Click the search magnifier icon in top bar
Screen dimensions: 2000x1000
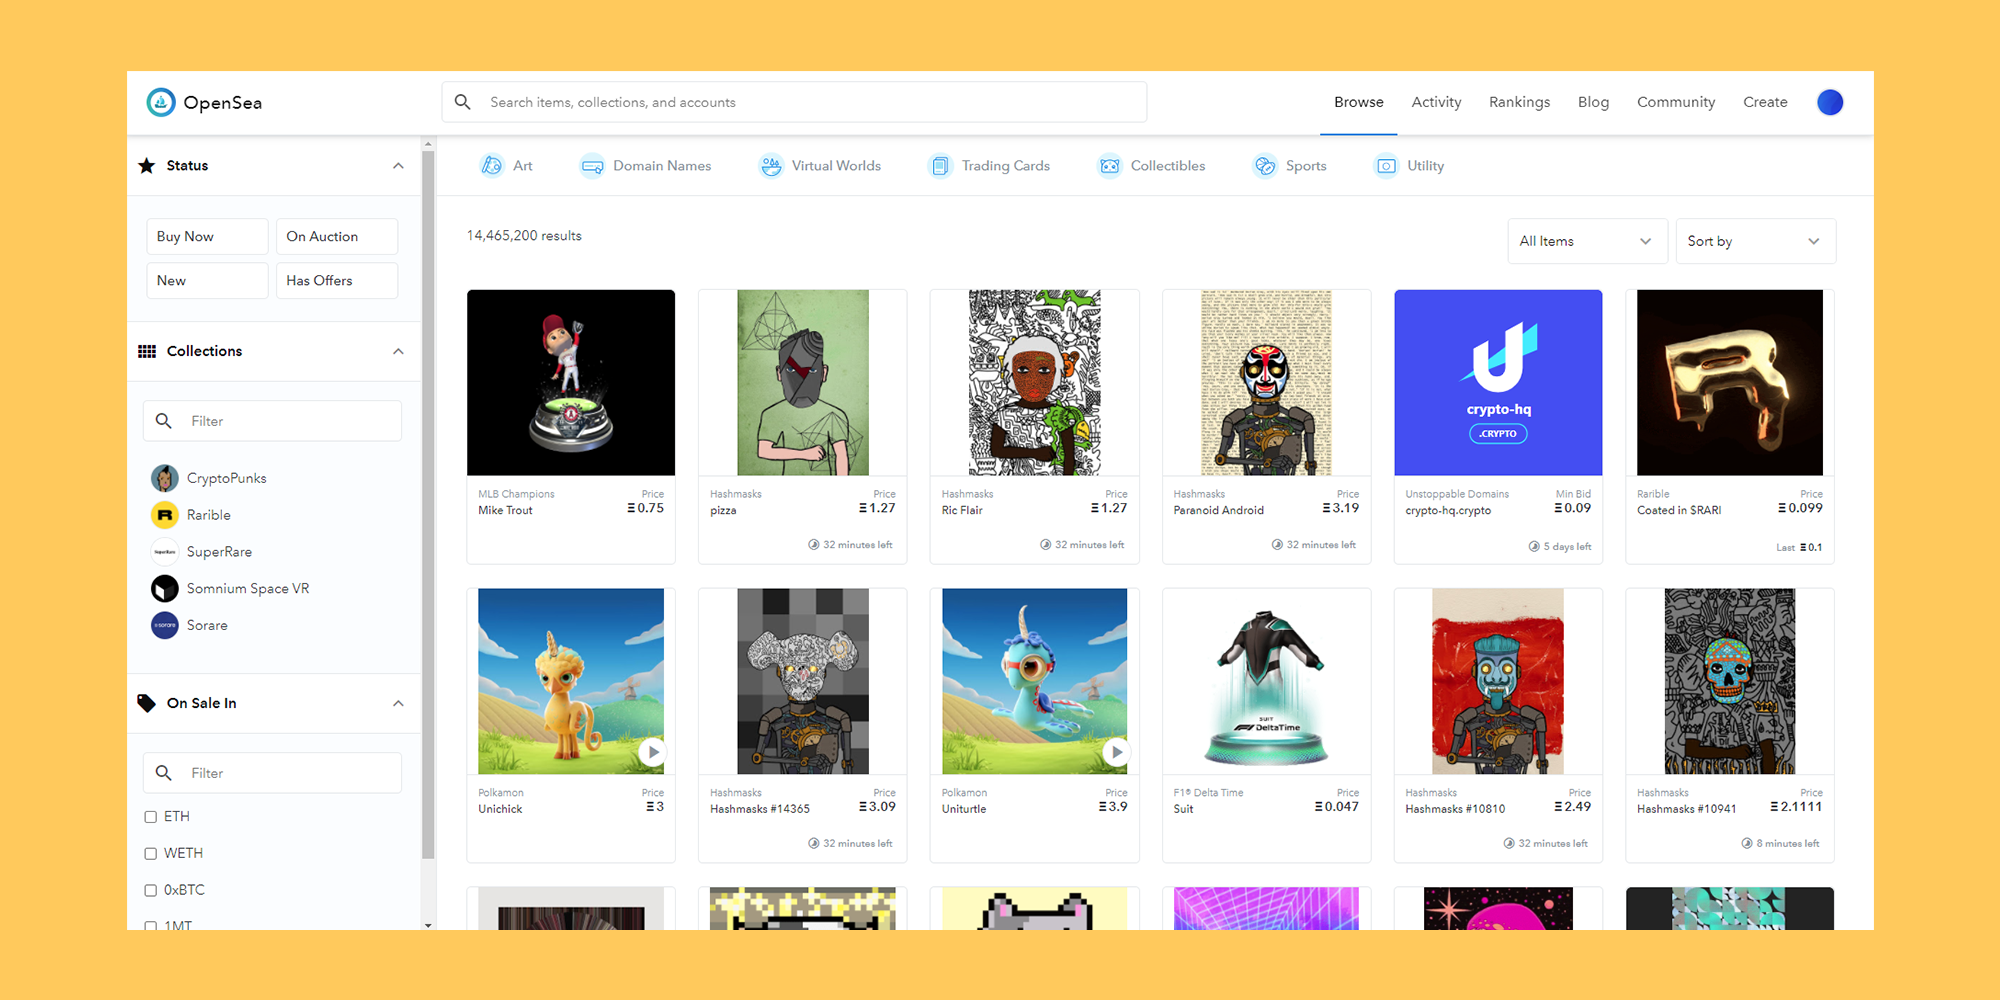(x=462, y=102)
